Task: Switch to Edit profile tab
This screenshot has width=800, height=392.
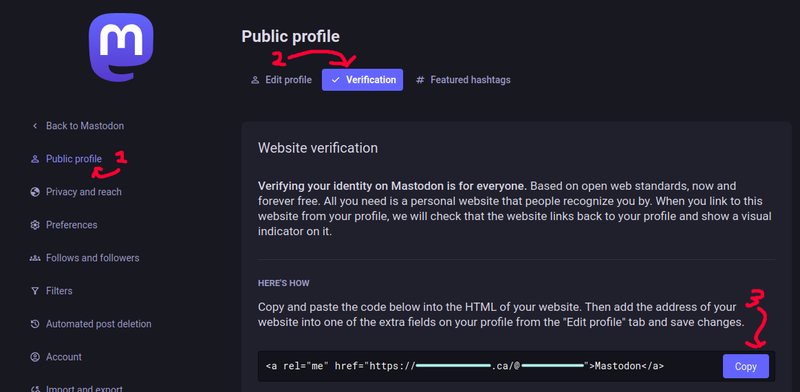Action: (x=281, y=80)
